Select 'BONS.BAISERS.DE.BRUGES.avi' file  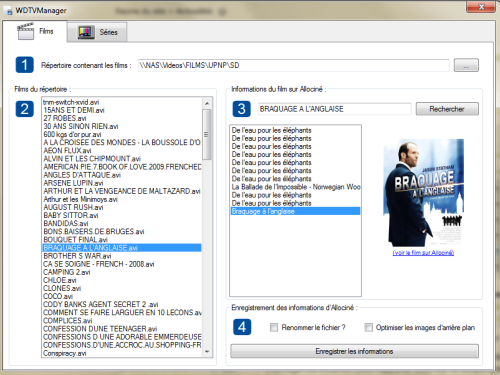click(122, 232)
